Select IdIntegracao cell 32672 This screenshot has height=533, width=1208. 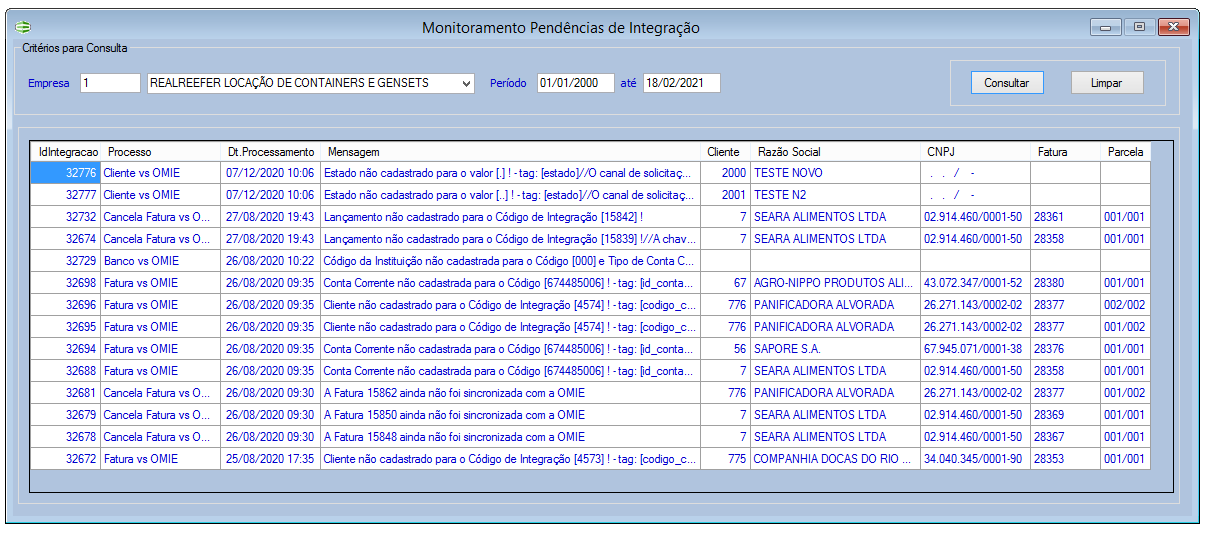pyautogui.click(x=66, y=459)
